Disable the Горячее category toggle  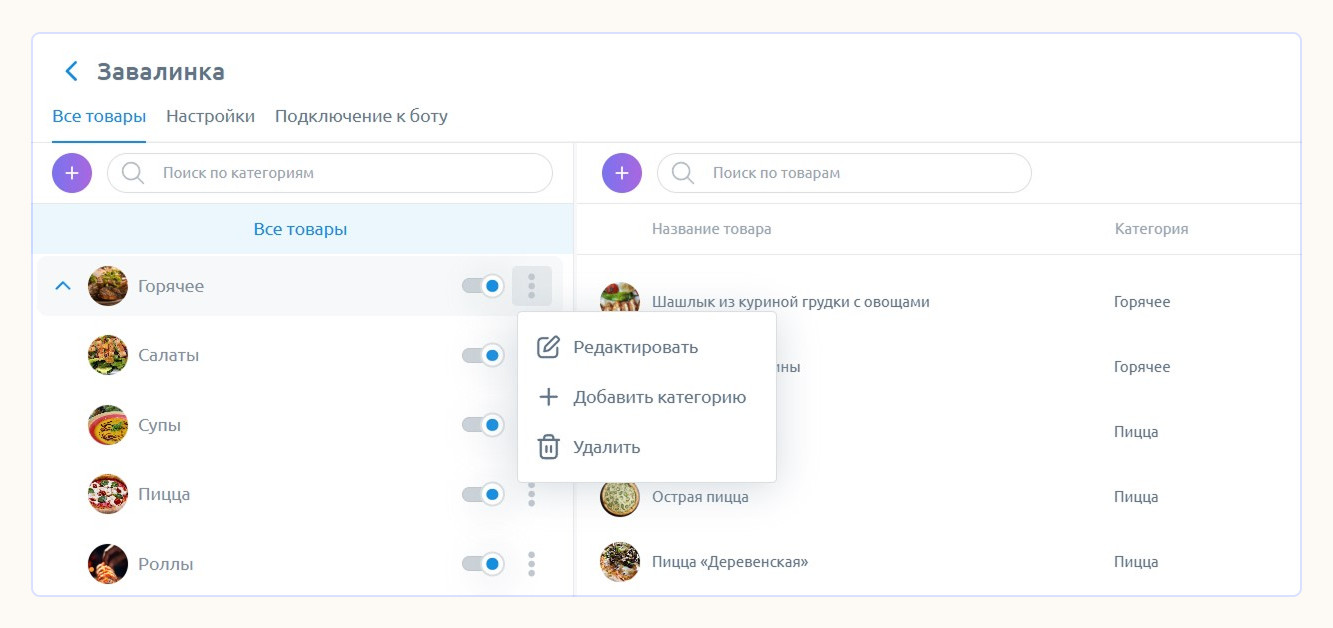pyautogui.click(x=482, y=286)
